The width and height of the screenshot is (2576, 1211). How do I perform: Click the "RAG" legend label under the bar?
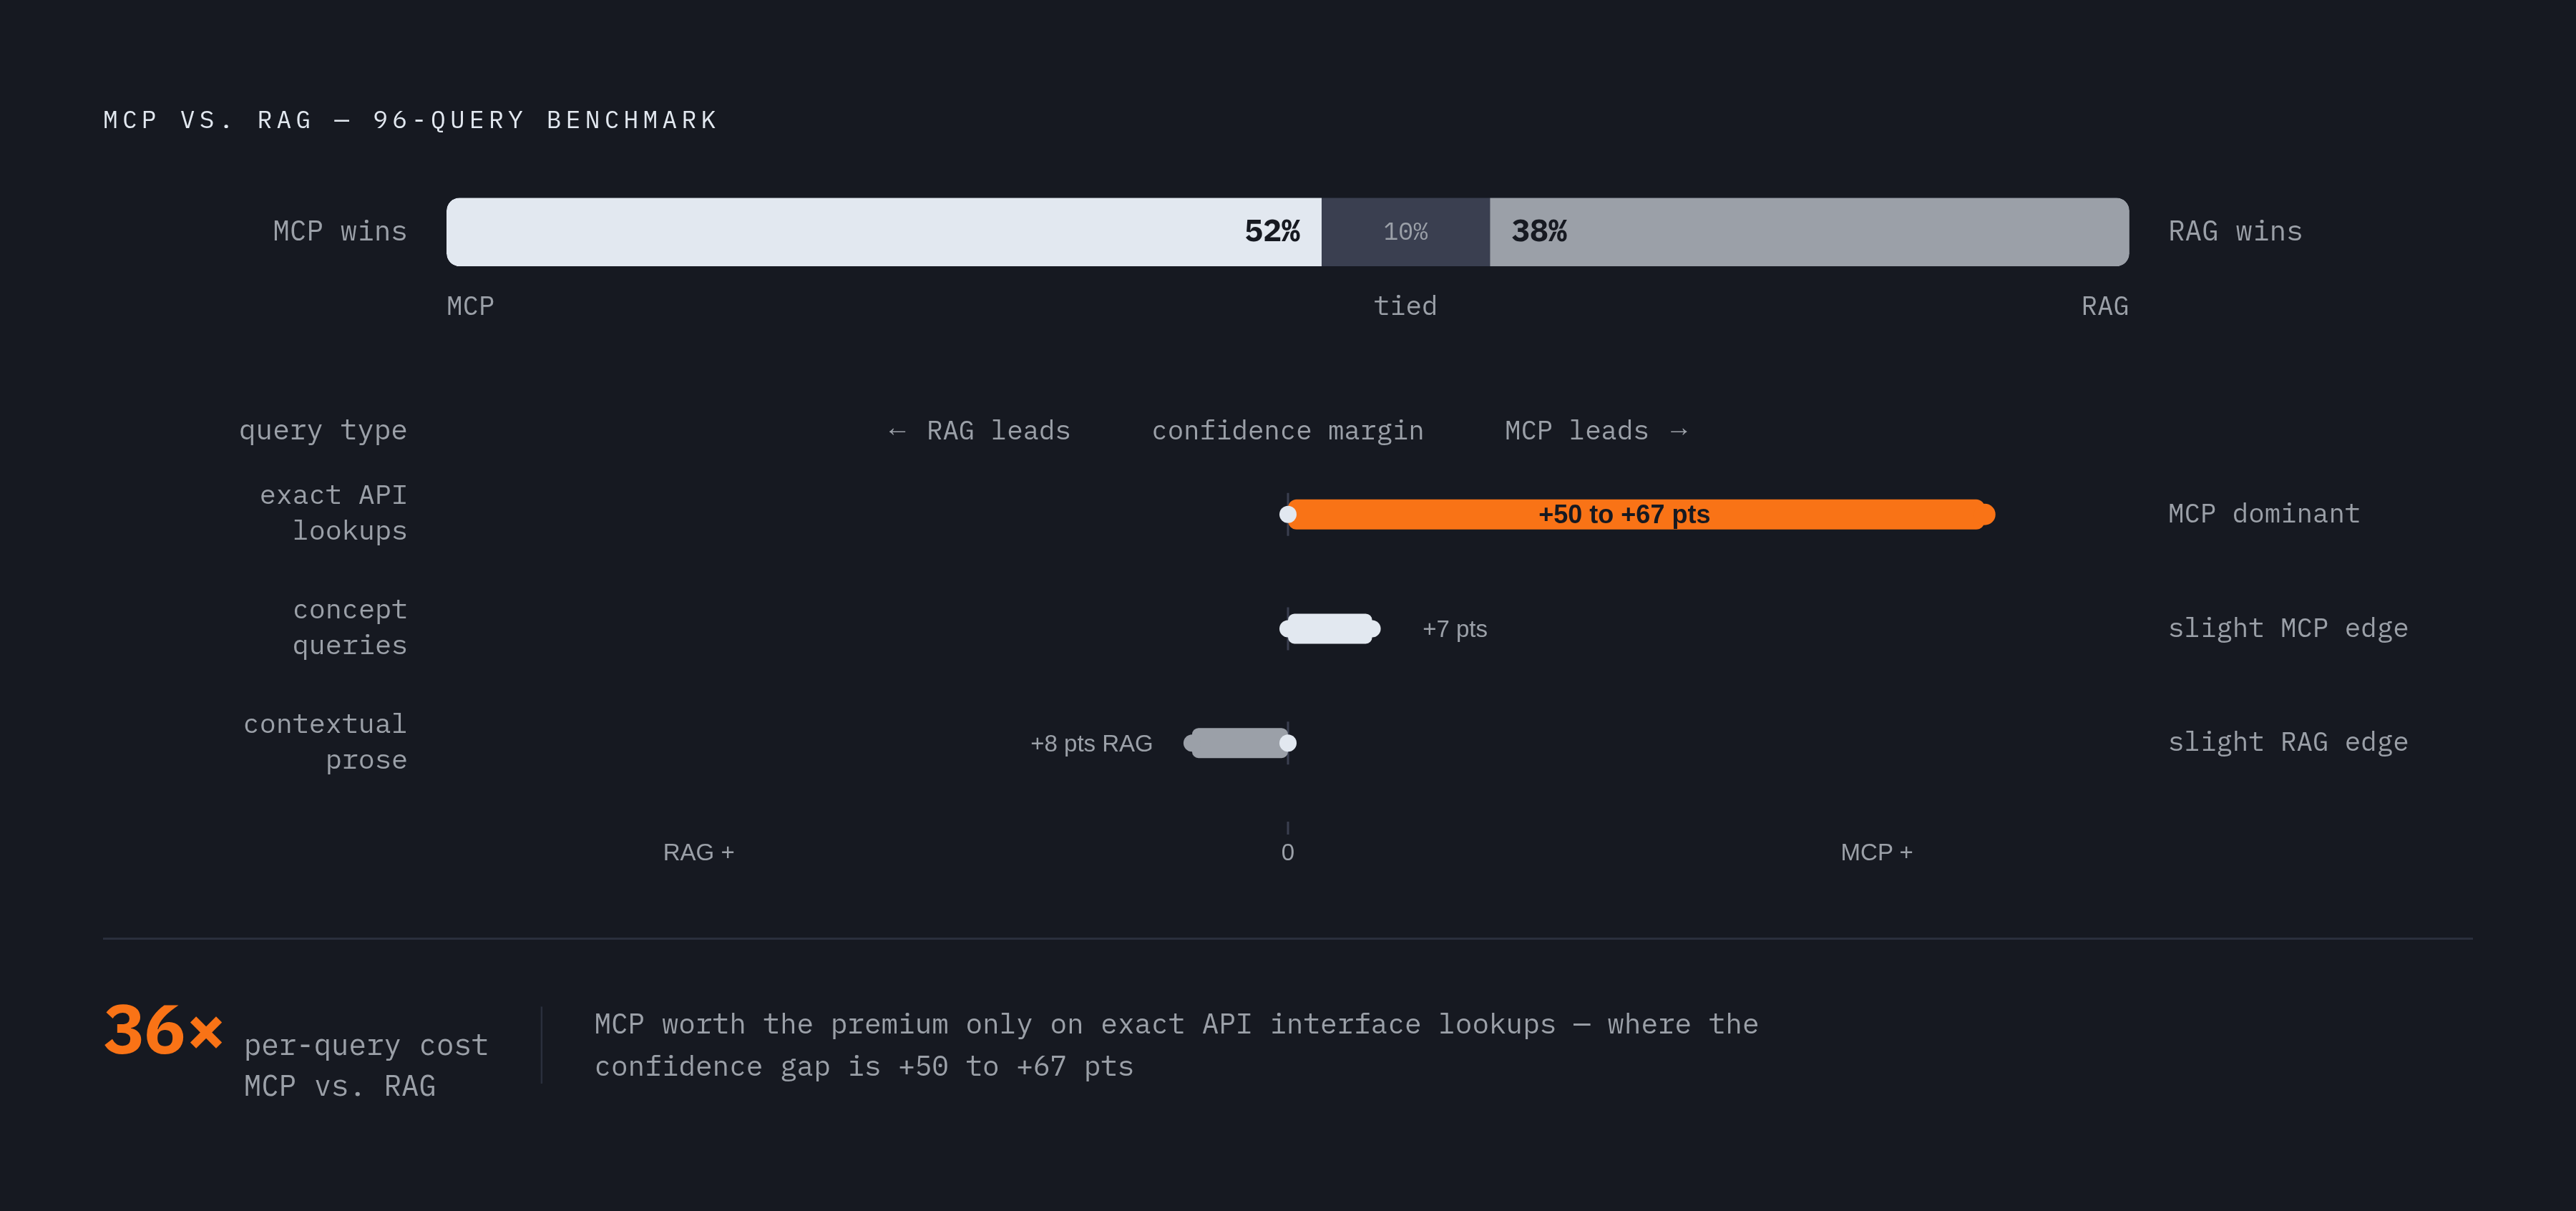click(x=2105, y=306)
